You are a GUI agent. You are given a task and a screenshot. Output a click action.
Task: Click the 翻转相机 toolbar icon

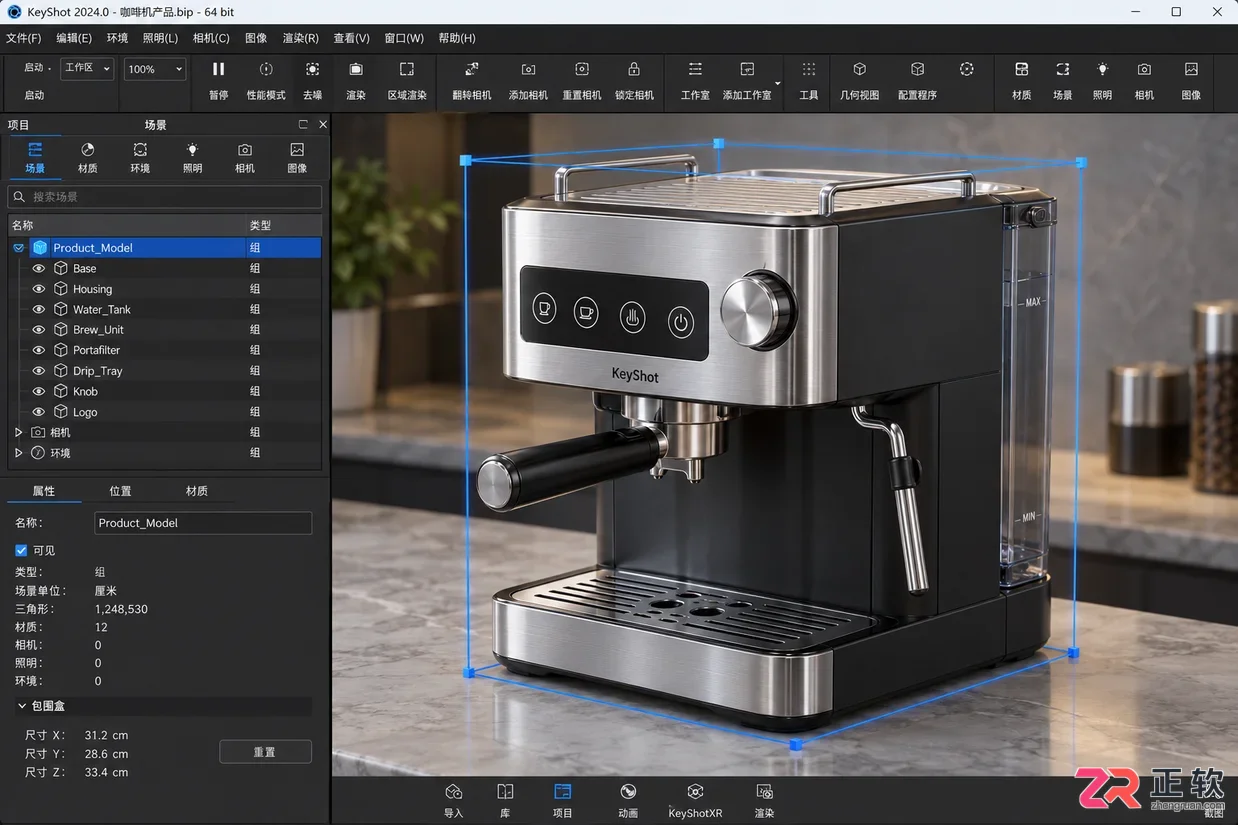(472, 70)
